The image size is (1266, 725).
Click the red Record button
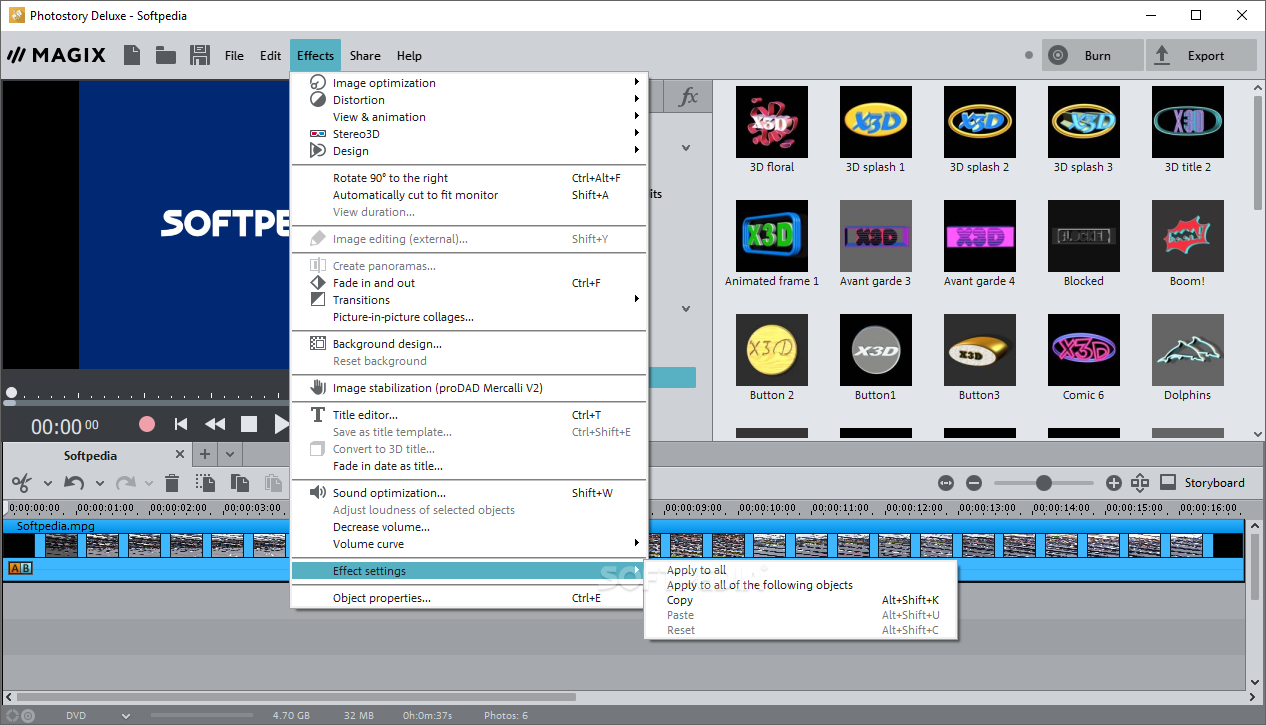click(x=147, y=424)
